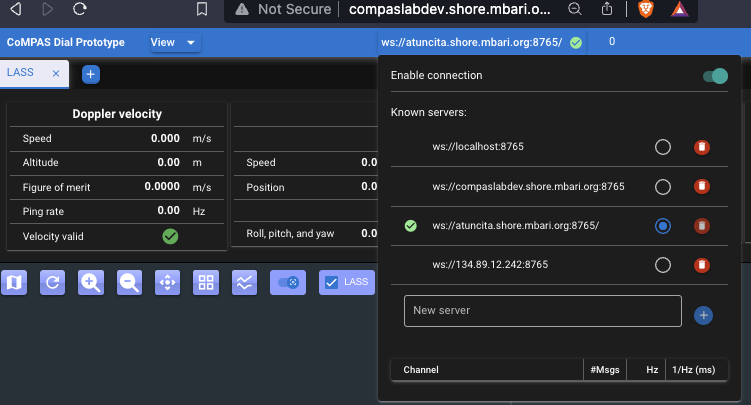Close the LASS tab
This screenshot has height=405, width=751.
click(56, 74)
